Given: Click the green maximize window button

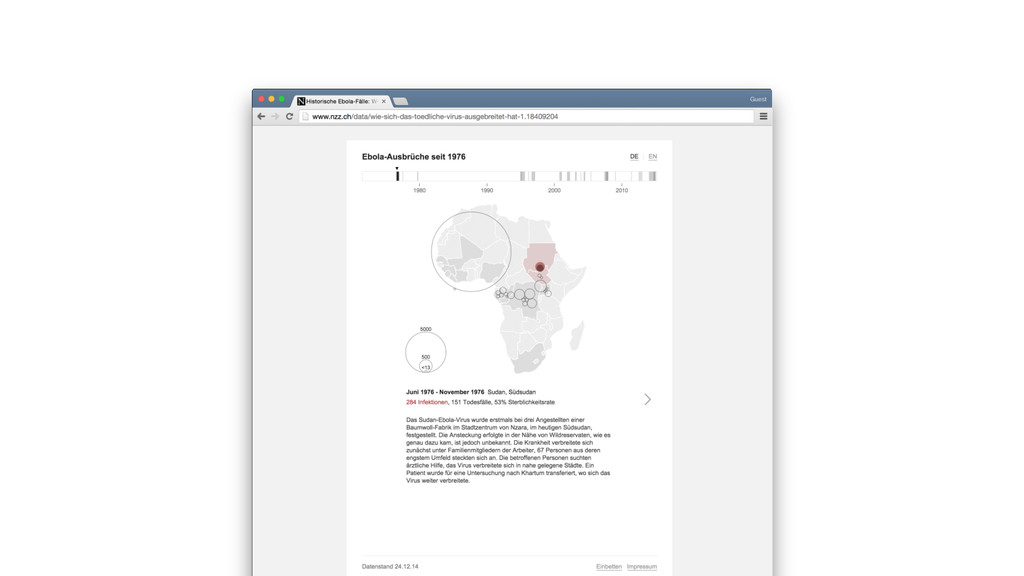Looking at the screenshot, I should (x=281, y=99).
